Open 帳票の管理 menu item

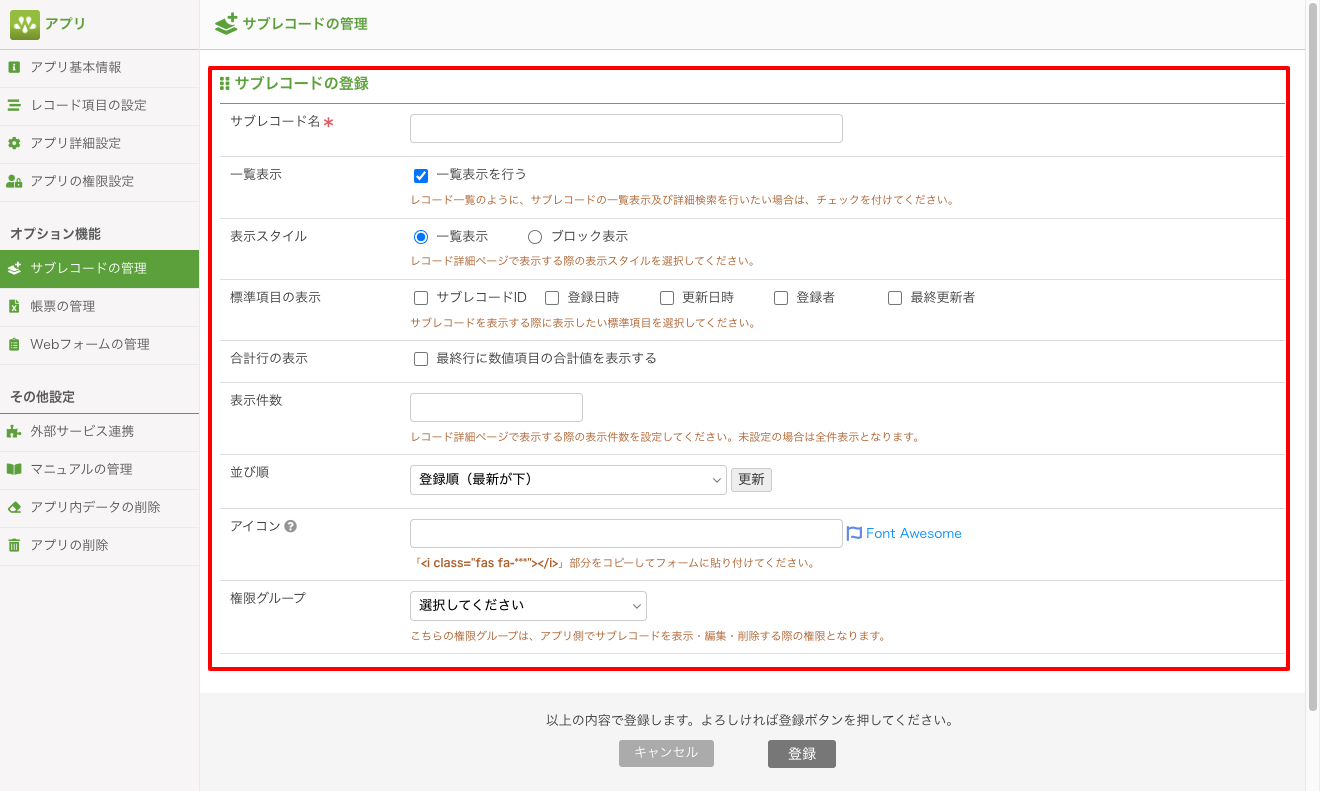click(x=99, y=306)
